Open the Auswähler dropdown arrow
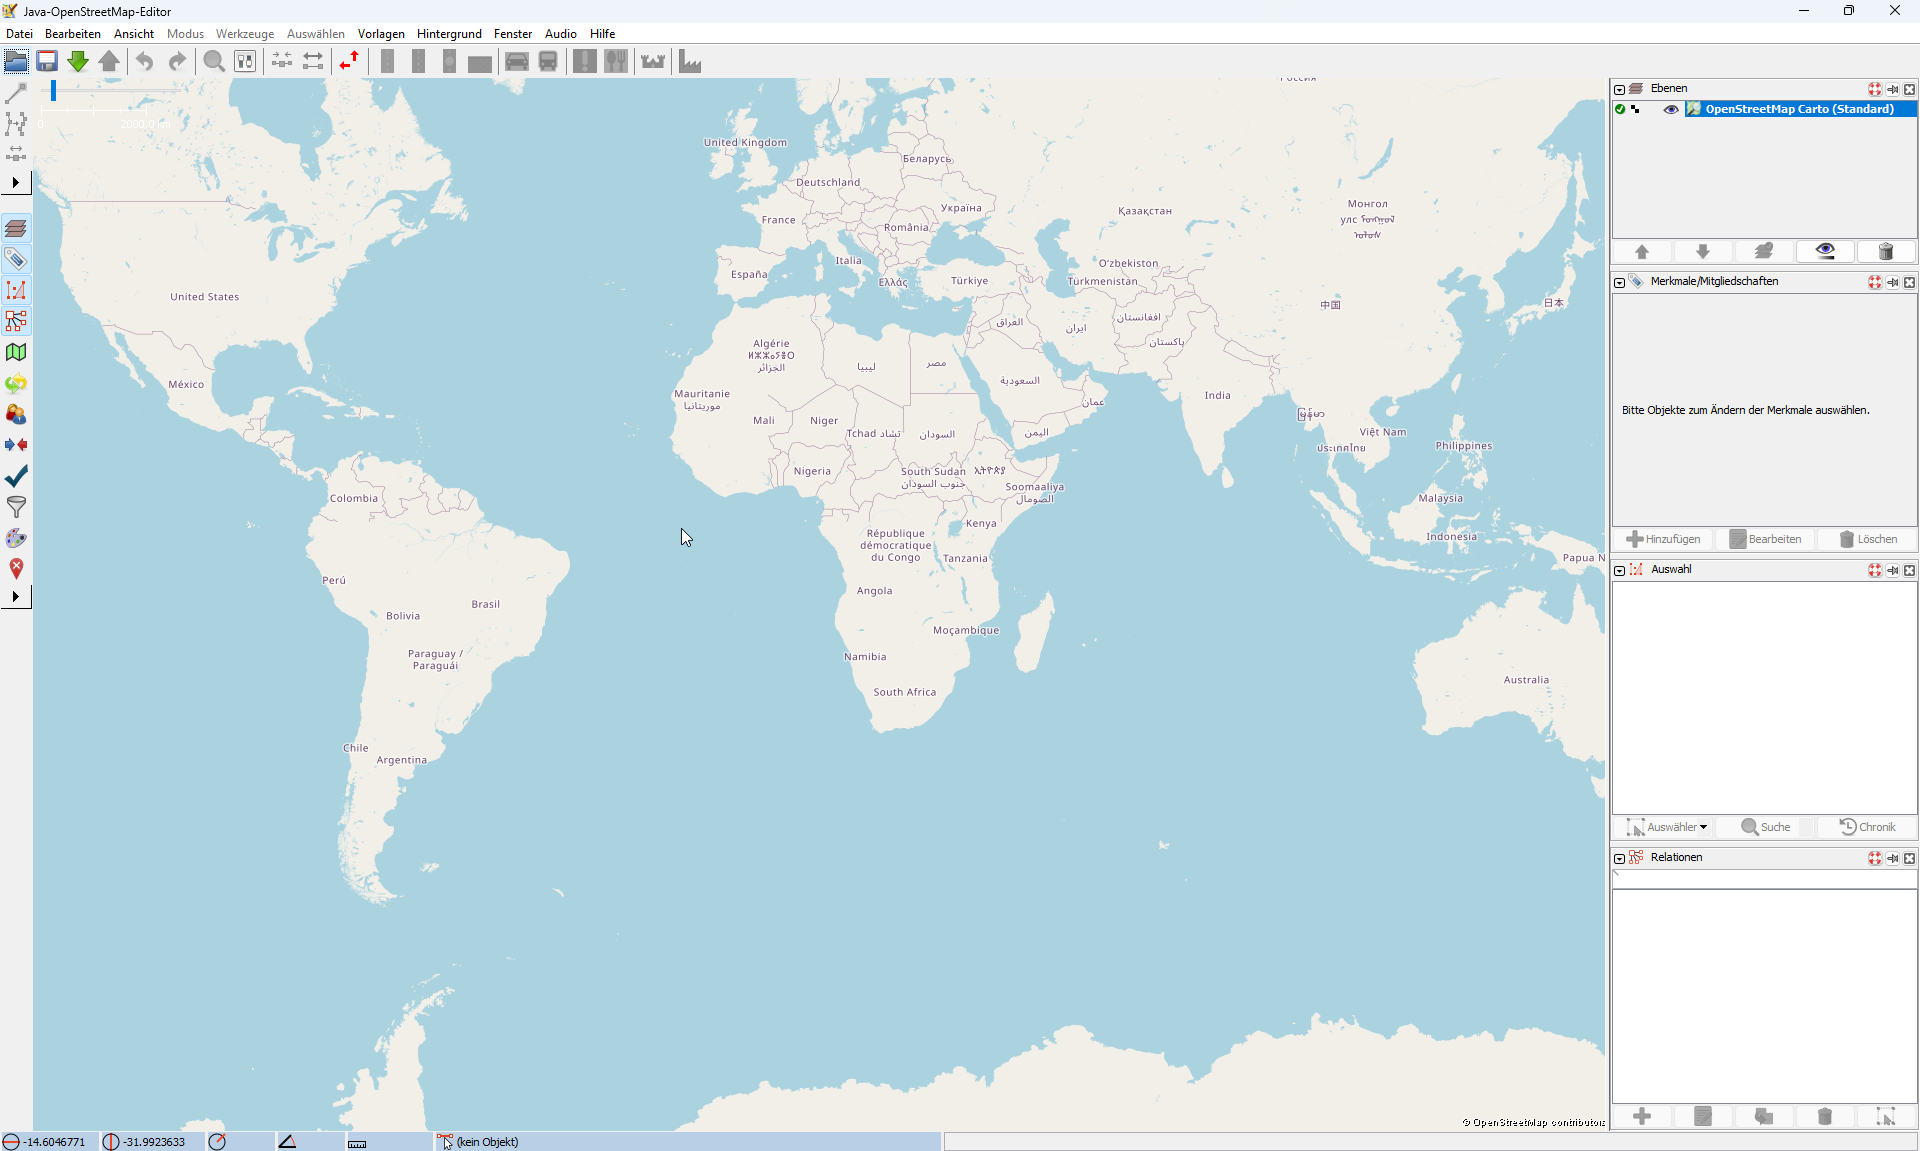 [1703, 827]
